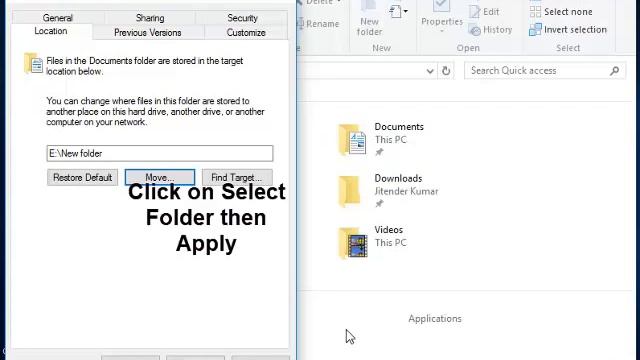Open the Sharing tab

pyautogui.click(x=150, y=18)
